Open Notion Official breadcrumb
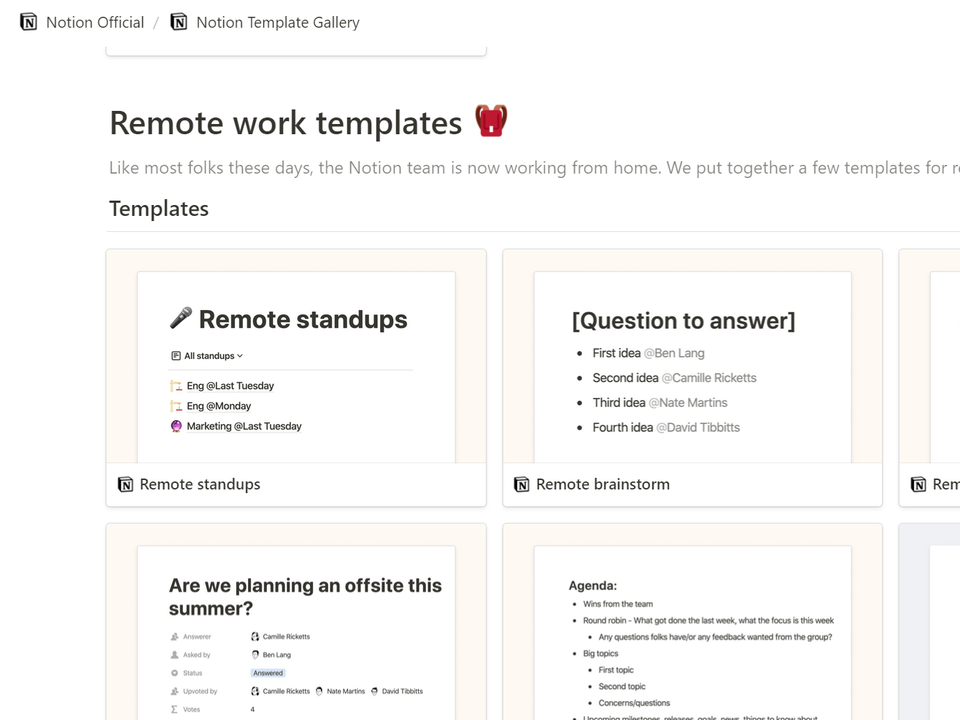Viewport: 960px width, 720px height. tap(95, 23)
